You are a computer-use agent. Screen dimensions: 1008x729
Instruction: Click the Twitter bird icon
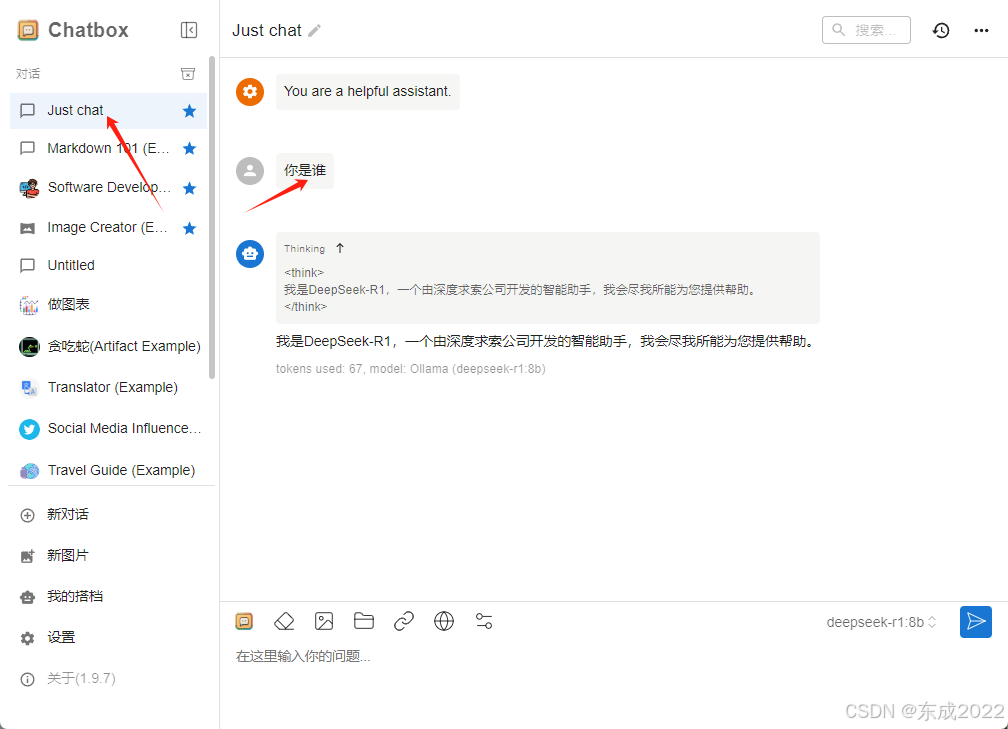coord(29,429)
